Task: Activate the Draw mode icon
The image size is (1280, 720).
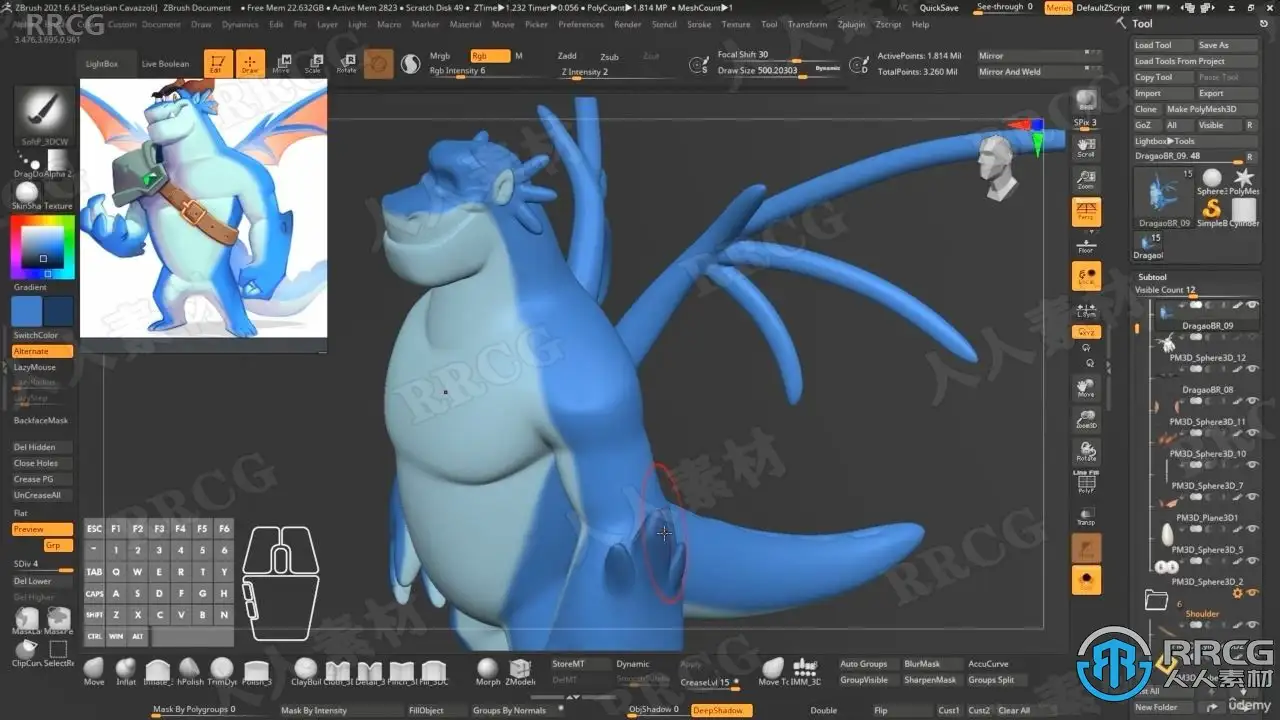Action: pyautogui.click(x=250, y=63)
